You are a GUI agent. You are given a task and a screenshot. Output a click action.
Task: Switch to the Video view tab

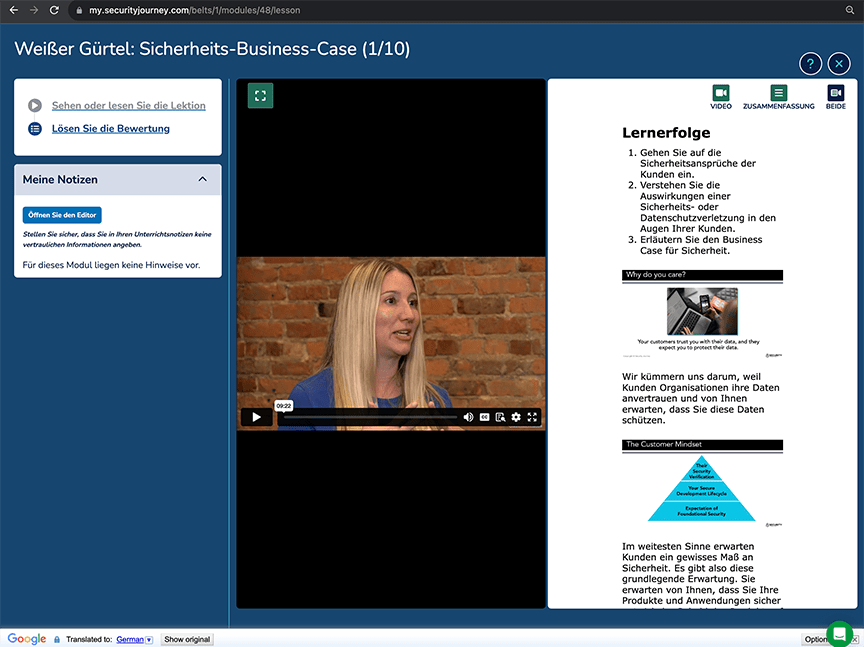tap(721, 97)
